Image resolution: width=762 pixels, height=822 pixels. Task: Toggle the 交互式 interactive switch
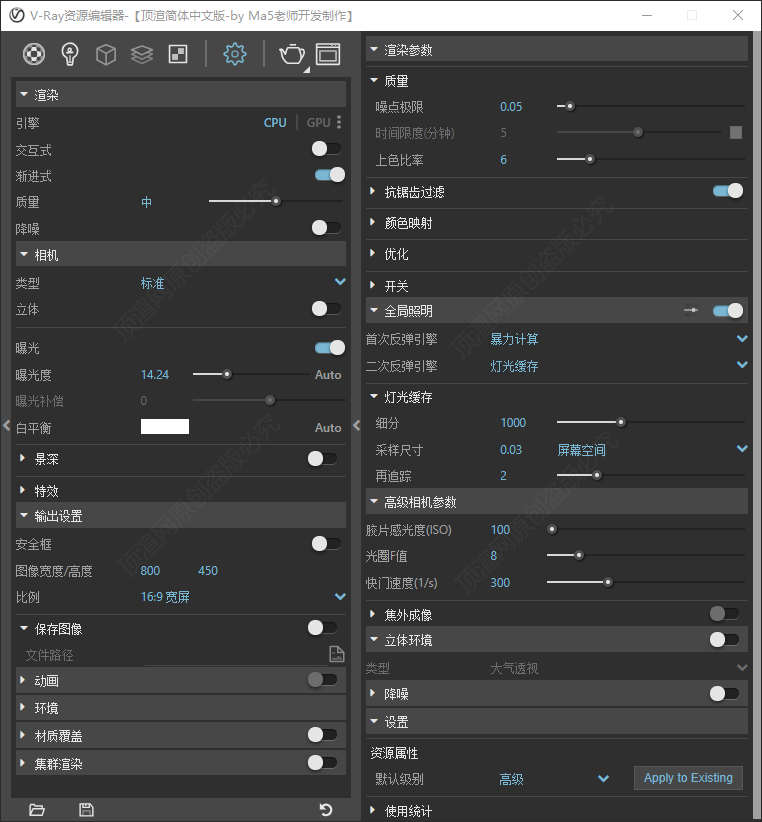click(x=326, y=149)
